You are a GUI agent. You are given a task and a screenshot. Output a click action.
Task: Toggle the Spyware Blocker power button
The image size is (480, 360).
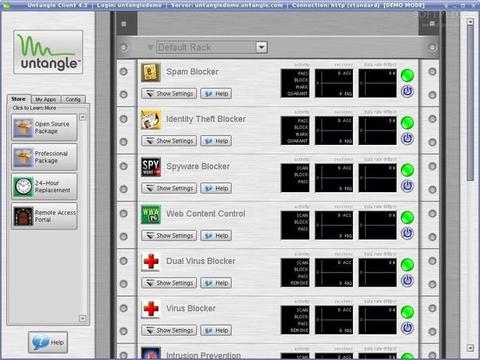(407, 186)
